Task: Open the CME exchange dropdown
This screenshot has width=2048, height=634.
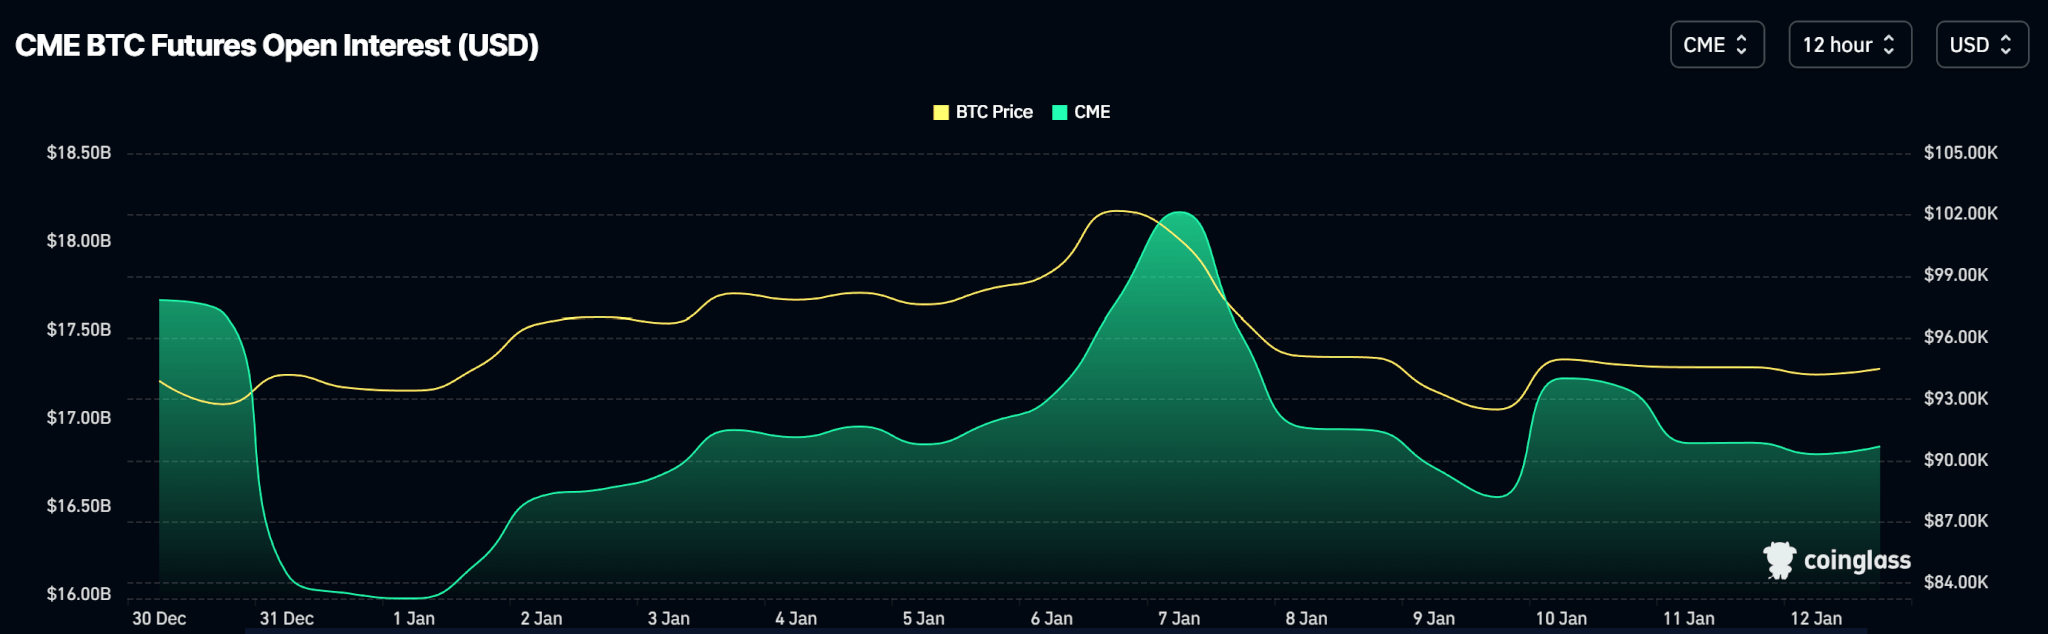Action: pyautogui.click(x=1716, y=45)
